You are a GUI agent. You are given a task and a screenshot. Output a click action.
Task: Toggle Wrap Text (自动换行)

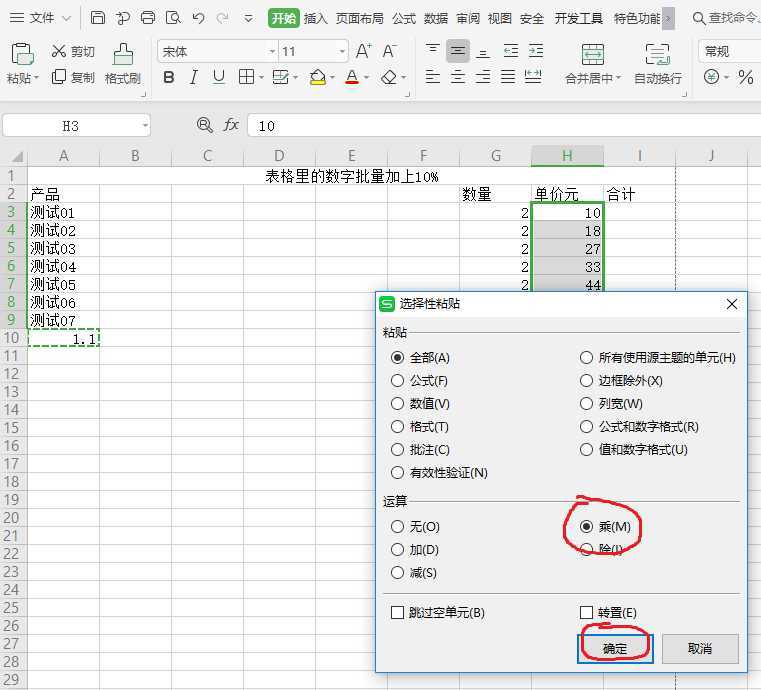point(658,64)
